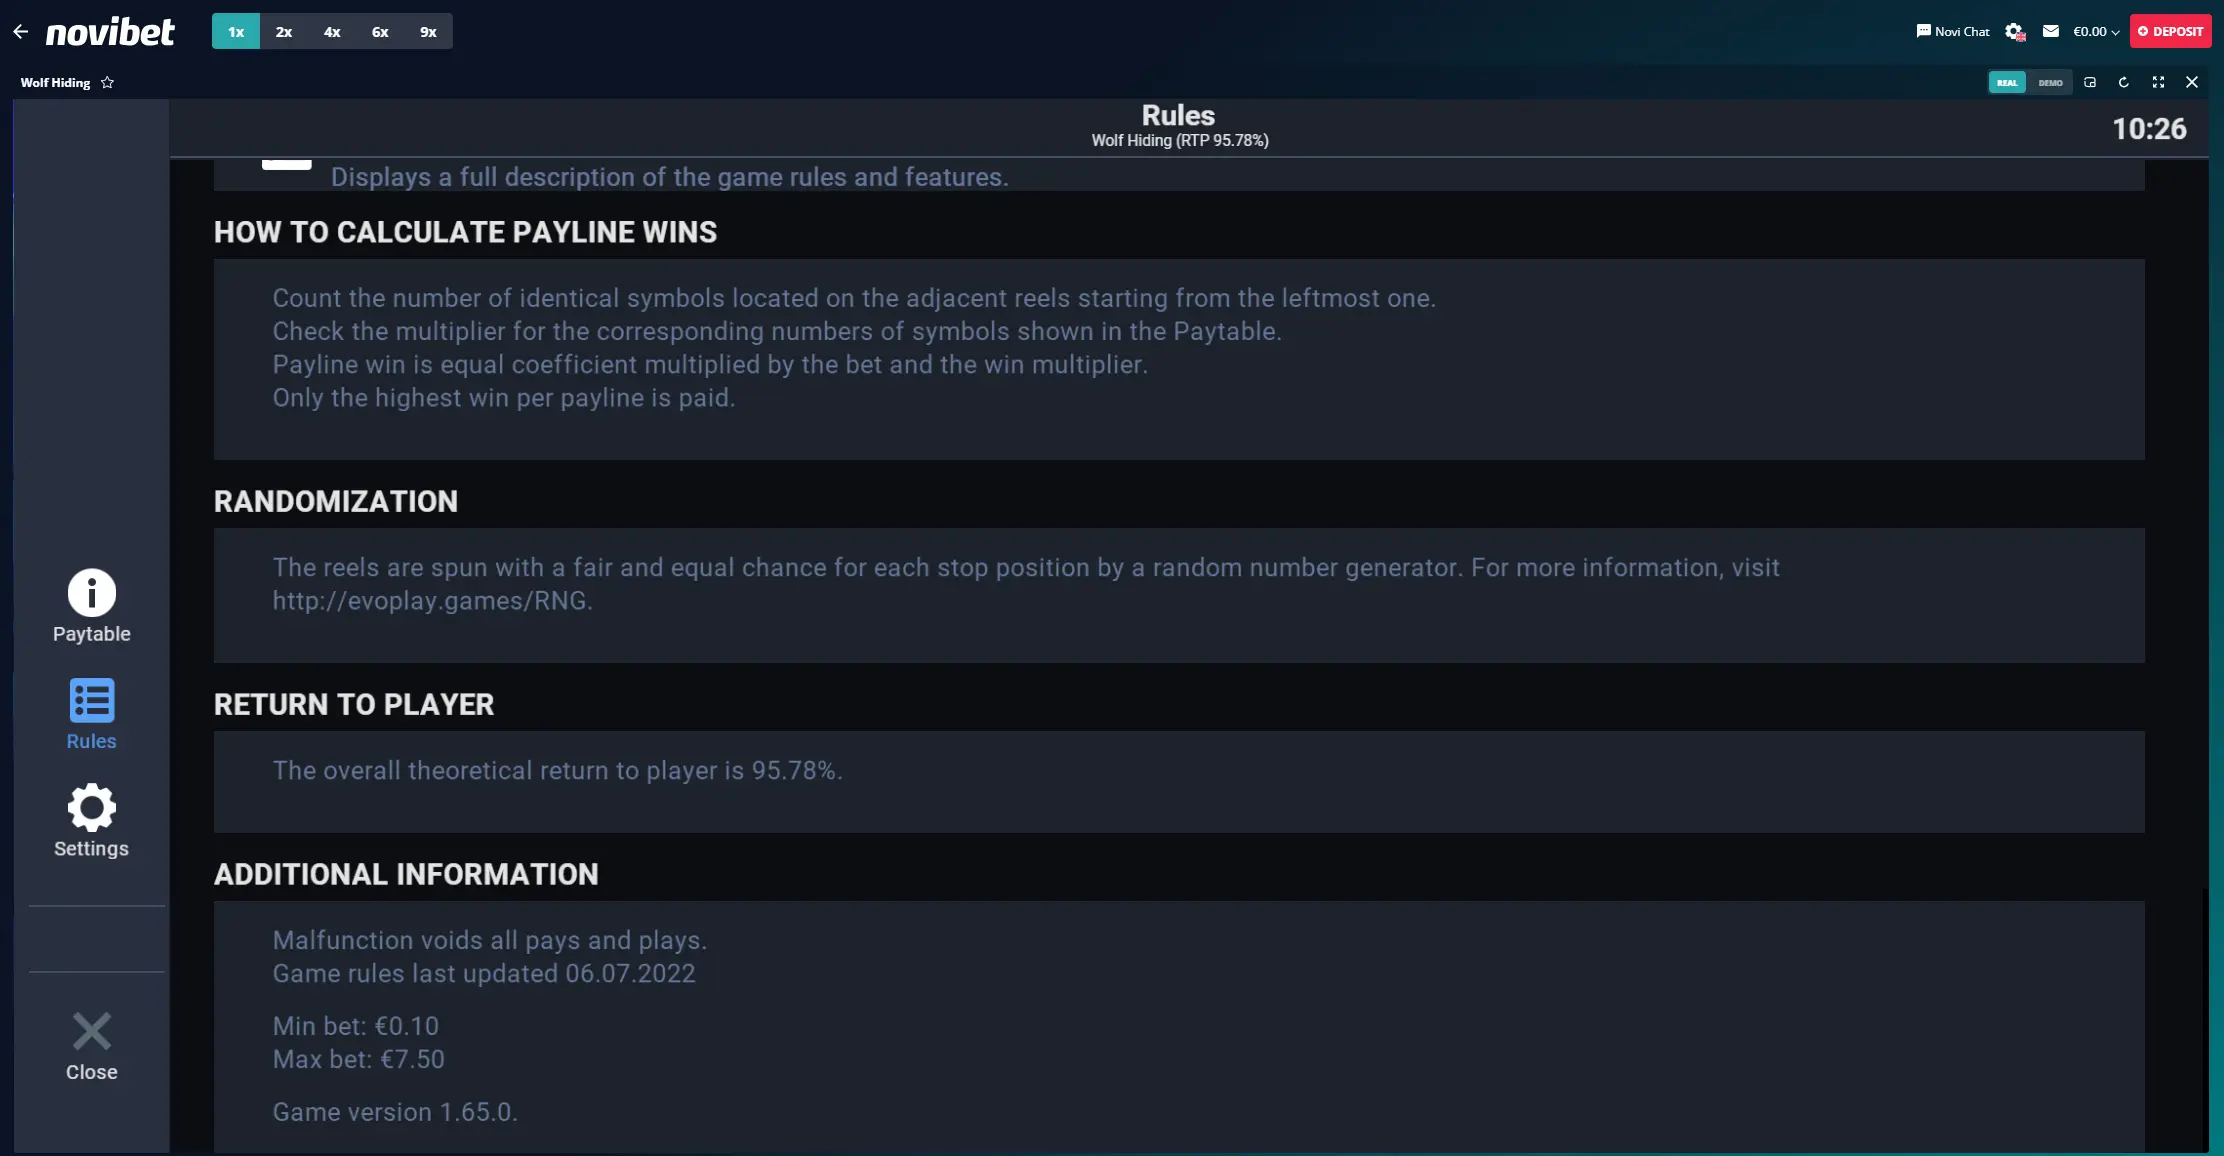Switch to REAL play mode
The width and height of the screenshot is (2224, 1156).
(2007, 83)
